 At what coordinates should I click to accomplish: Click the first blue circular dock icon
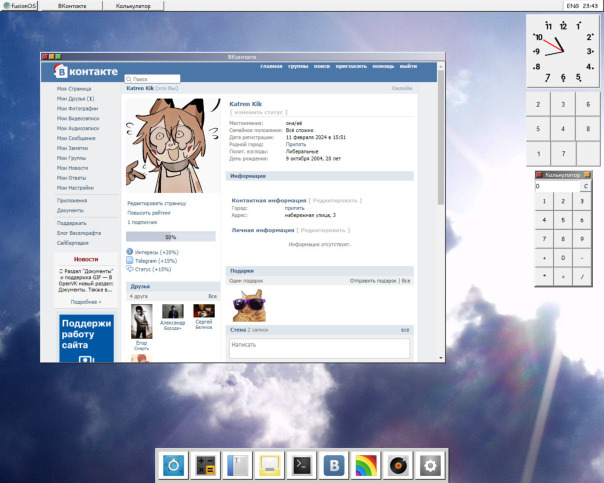point(174,464)
